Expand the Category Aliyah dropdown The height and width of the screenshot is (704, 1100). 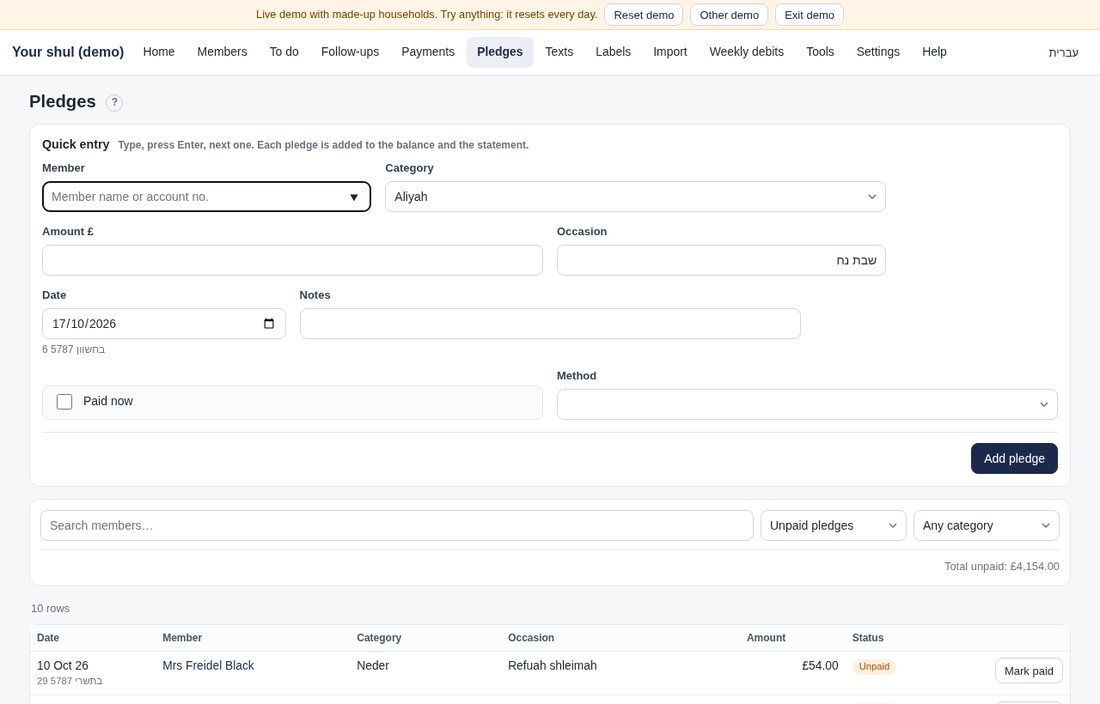(x=635, y=196)
